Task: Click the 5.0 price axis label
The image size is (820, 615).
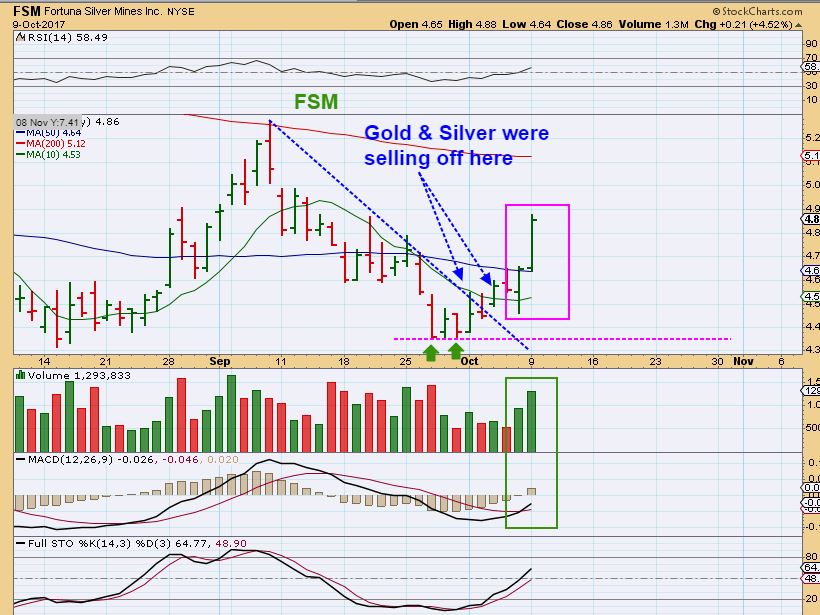Action: click(x=812, y=185)
